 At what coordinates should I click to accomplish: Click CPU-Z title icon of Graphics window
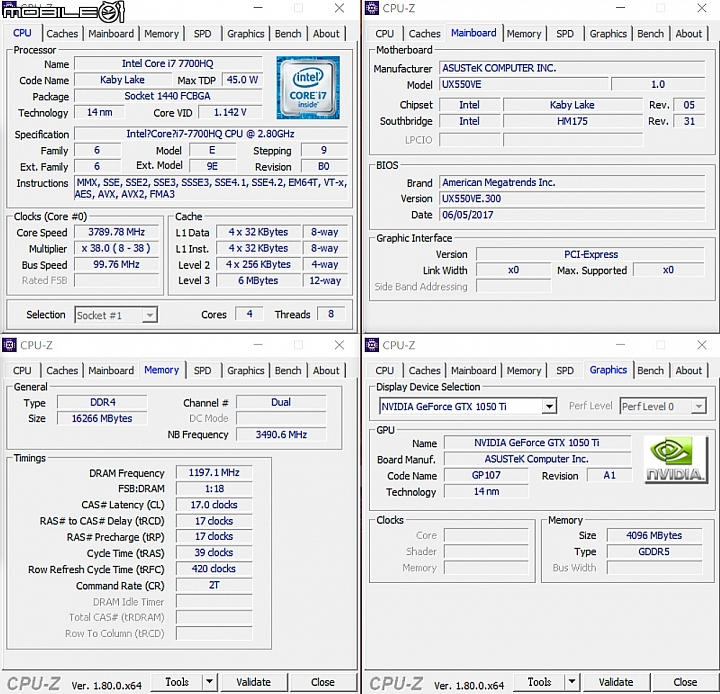371,345
